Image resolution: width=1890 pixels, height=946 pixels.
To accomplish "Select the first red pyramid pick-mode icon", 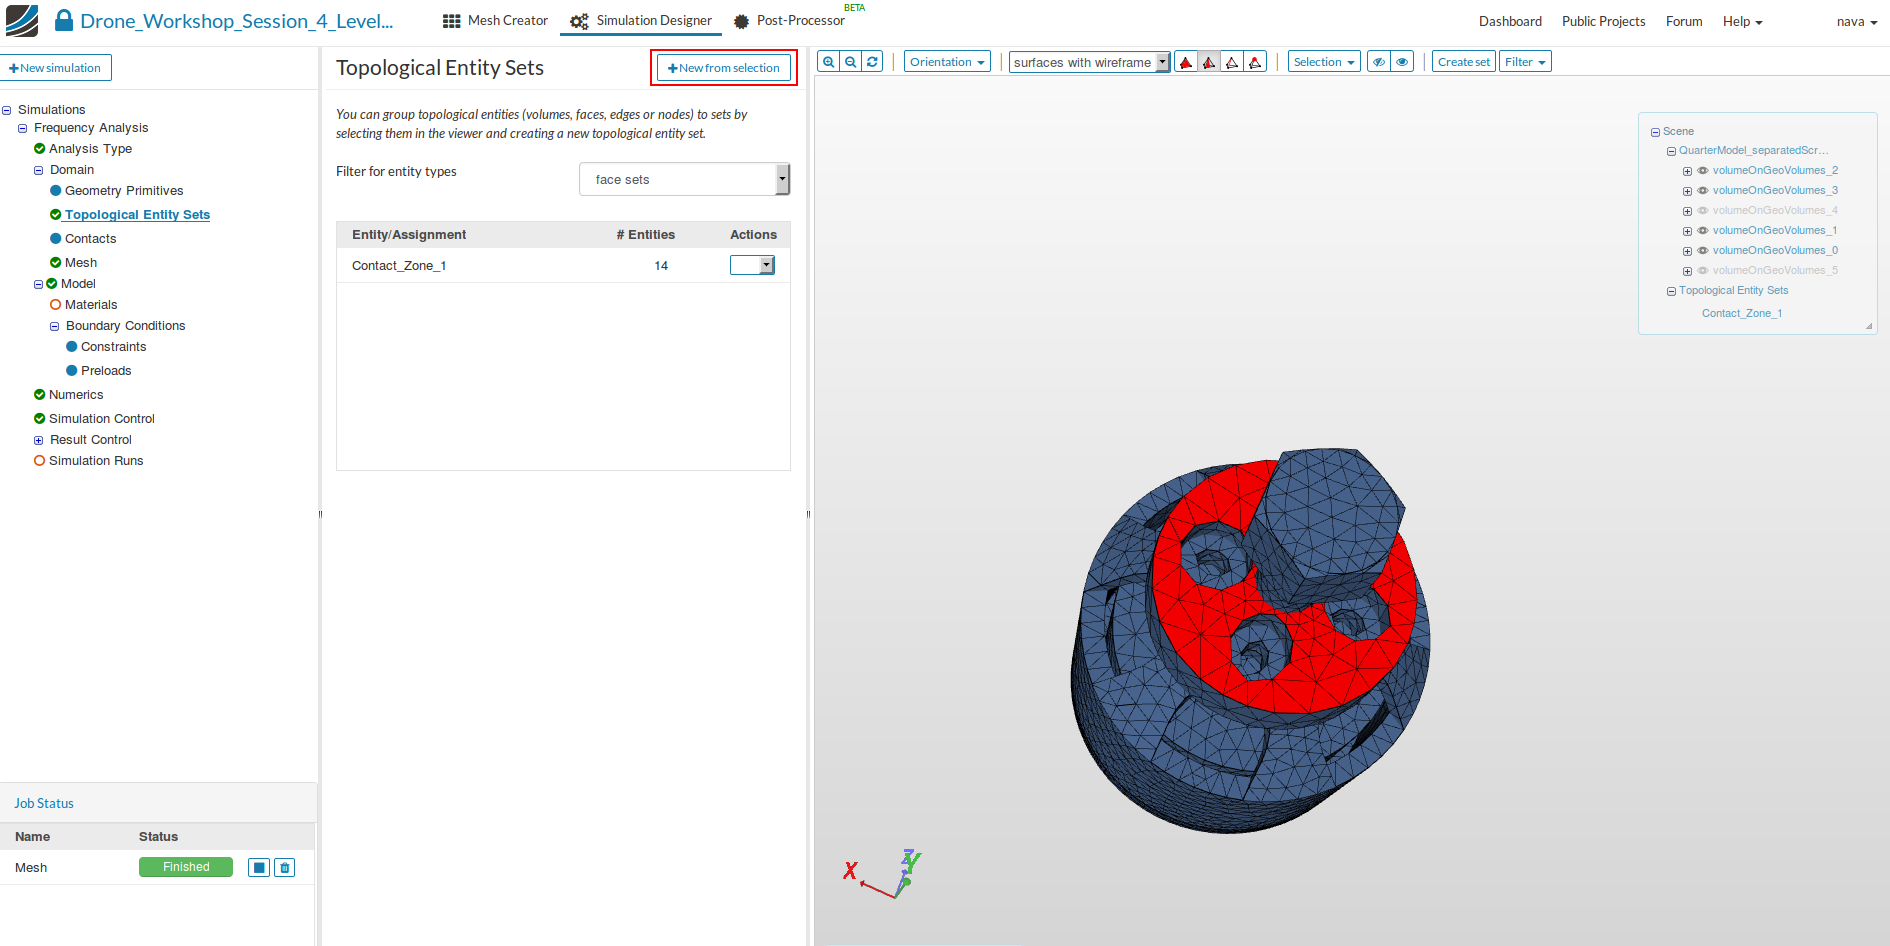I will pyautogui.click(x=1186, y=62).
